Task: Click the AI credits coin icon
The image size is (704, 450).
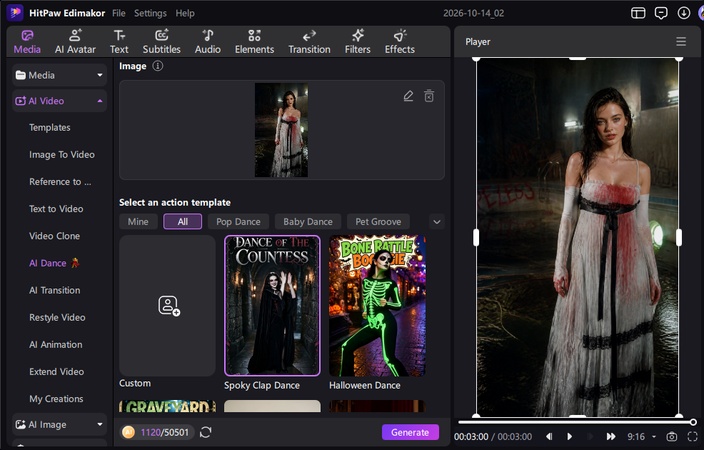Action: (x=128, y=432)
